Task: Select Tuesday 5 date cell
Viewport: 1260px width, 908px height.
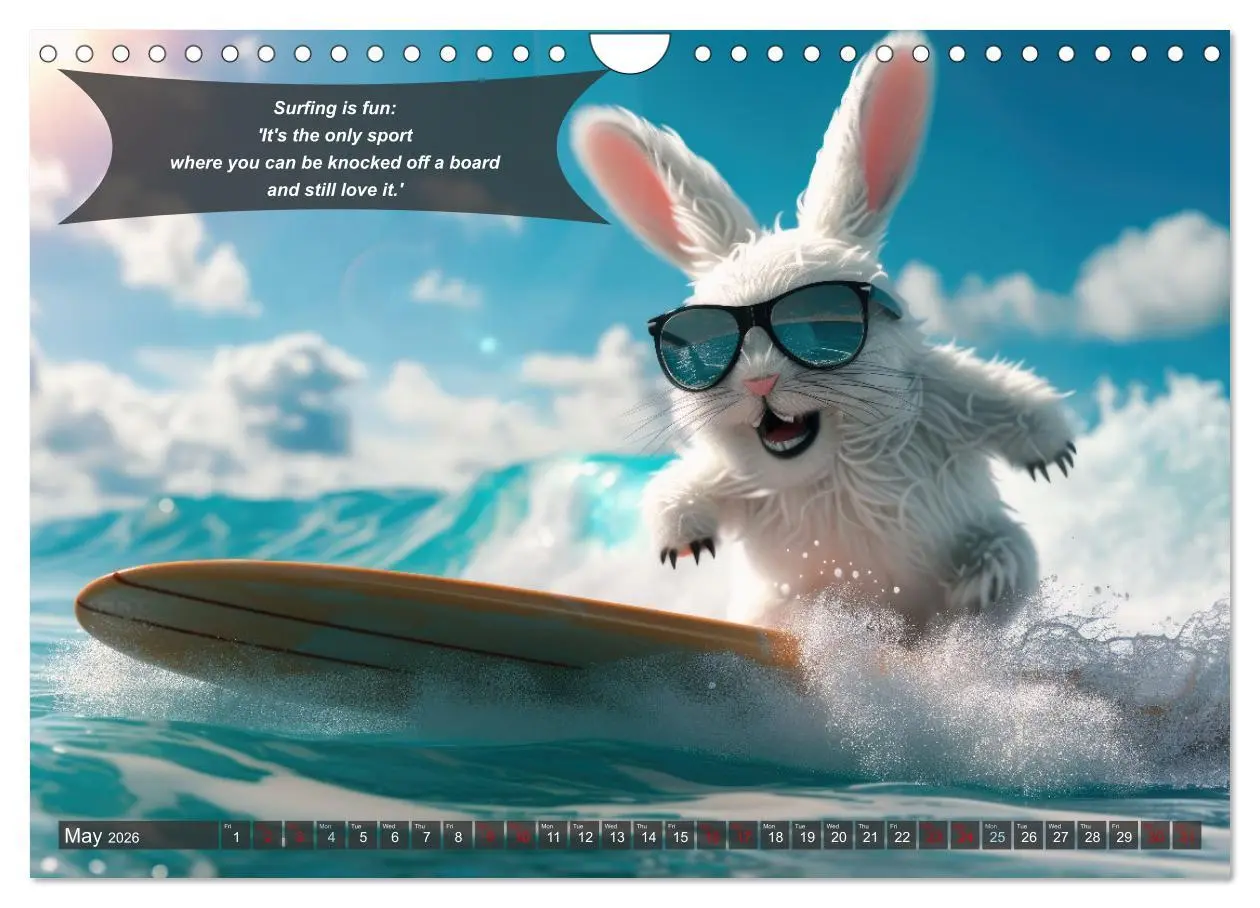Action: tap(362, 836)
